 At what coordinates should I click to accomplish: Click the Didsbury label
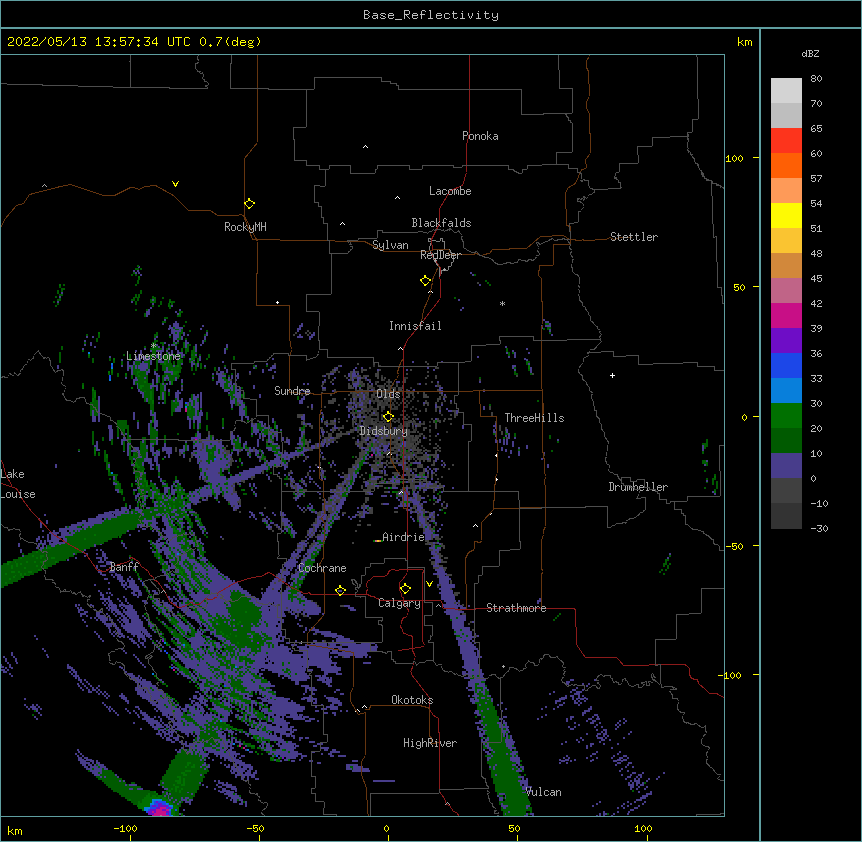tap(383, 431)
